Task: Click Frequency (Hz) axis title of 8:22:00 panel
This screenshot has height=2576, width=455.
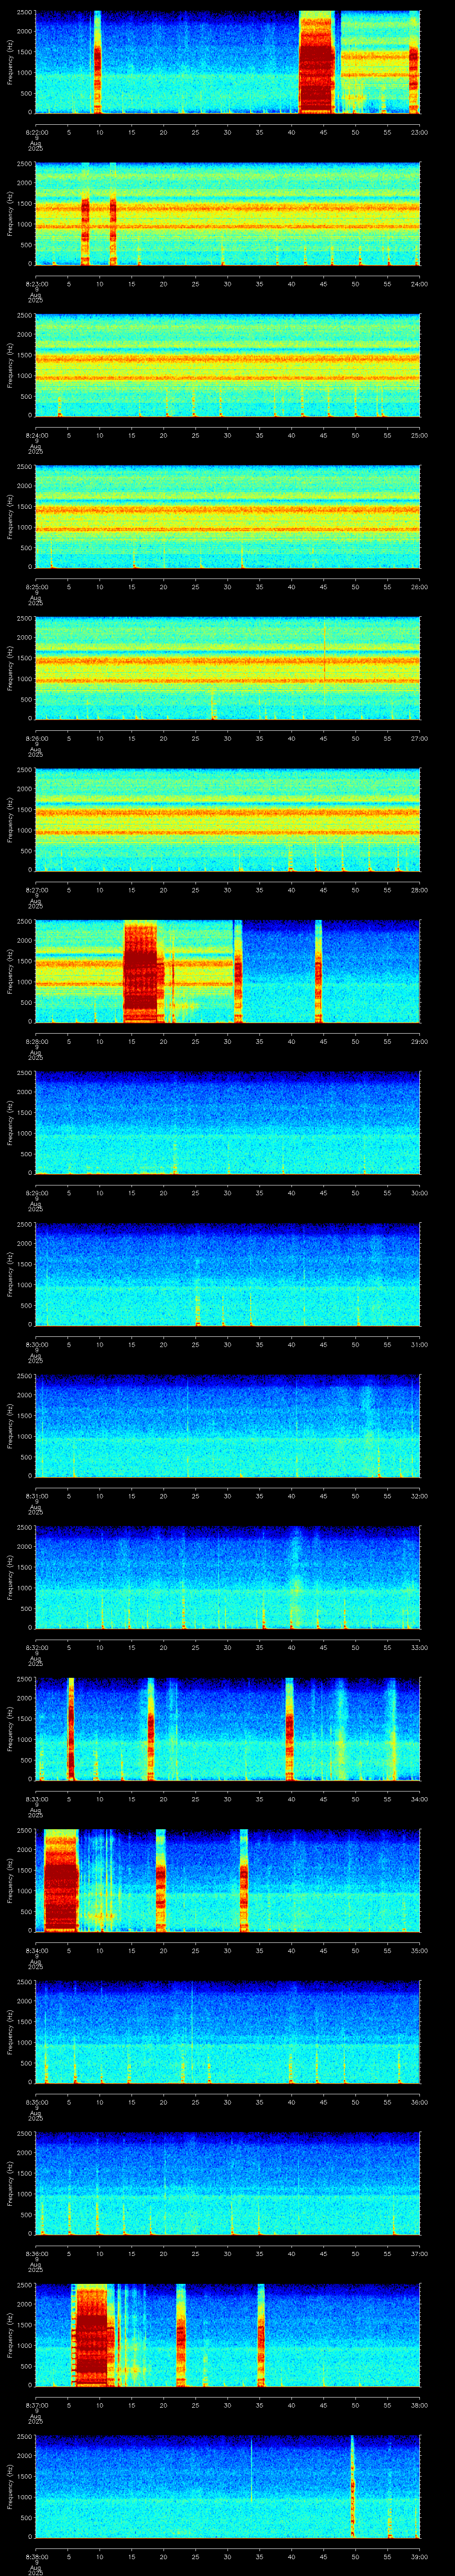Action: pyautogui.click(x=10, y=62)
